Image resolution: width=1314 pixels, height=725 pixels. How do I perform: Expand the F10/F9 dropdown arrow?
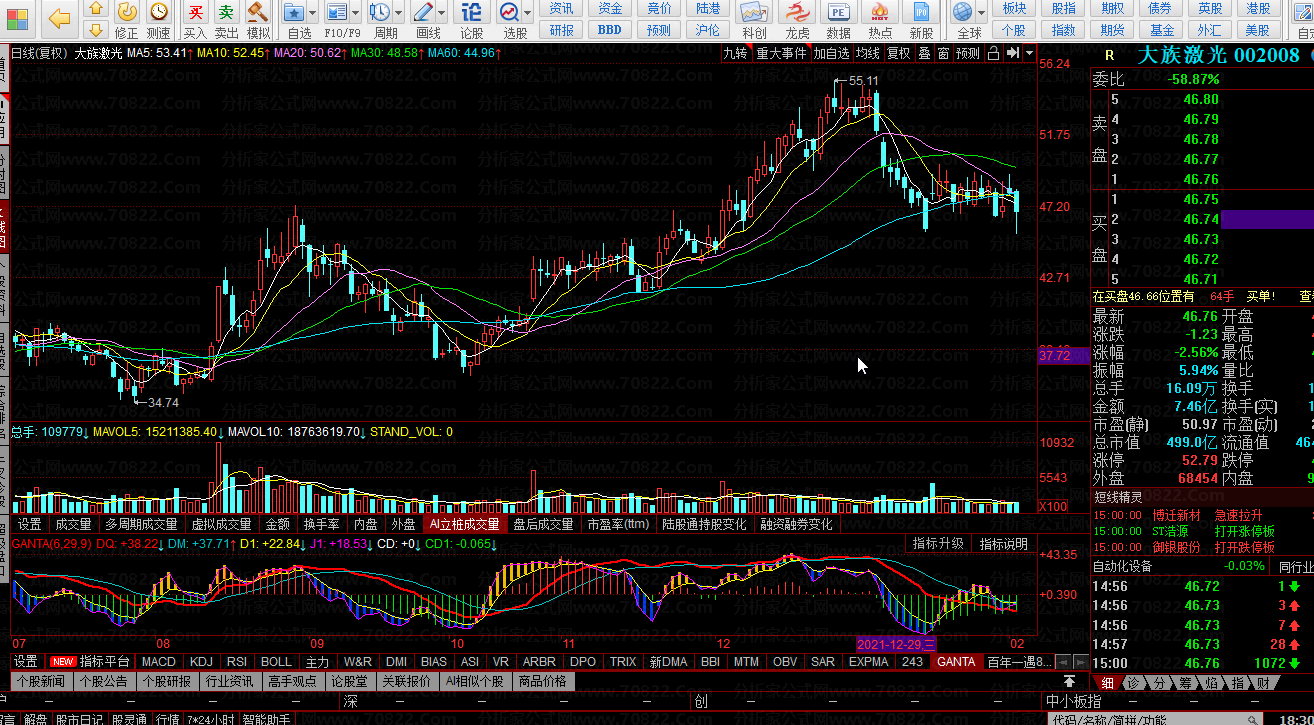(x=355, y=13)
